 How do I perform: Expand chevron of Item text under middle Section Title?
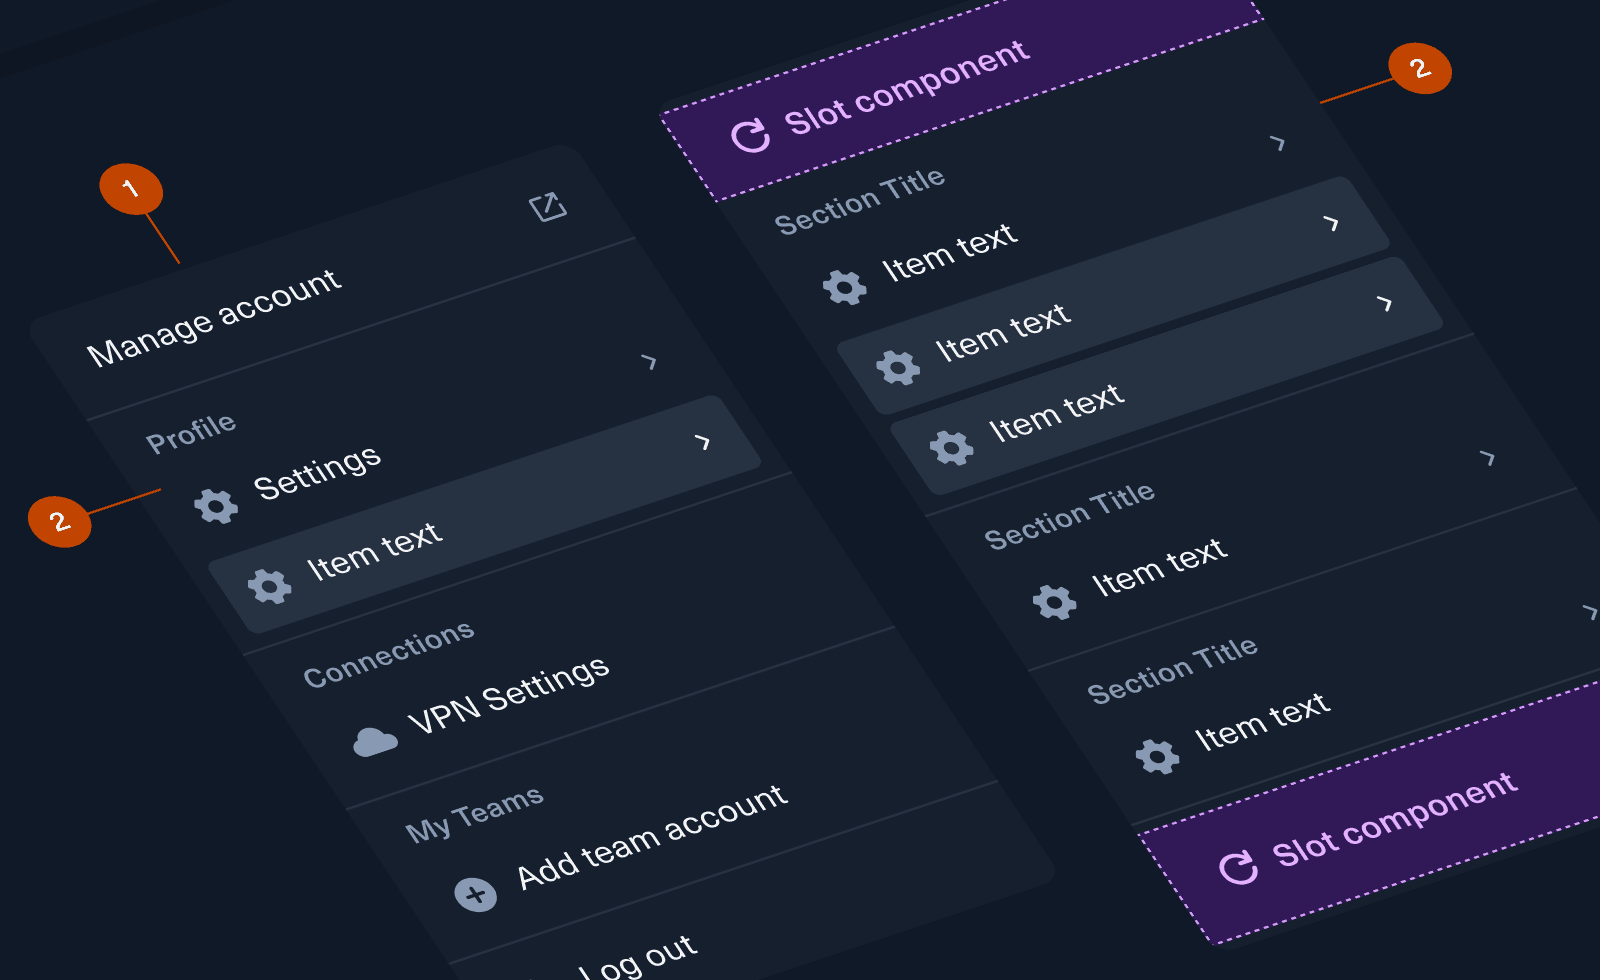[x=1488, y=458]
